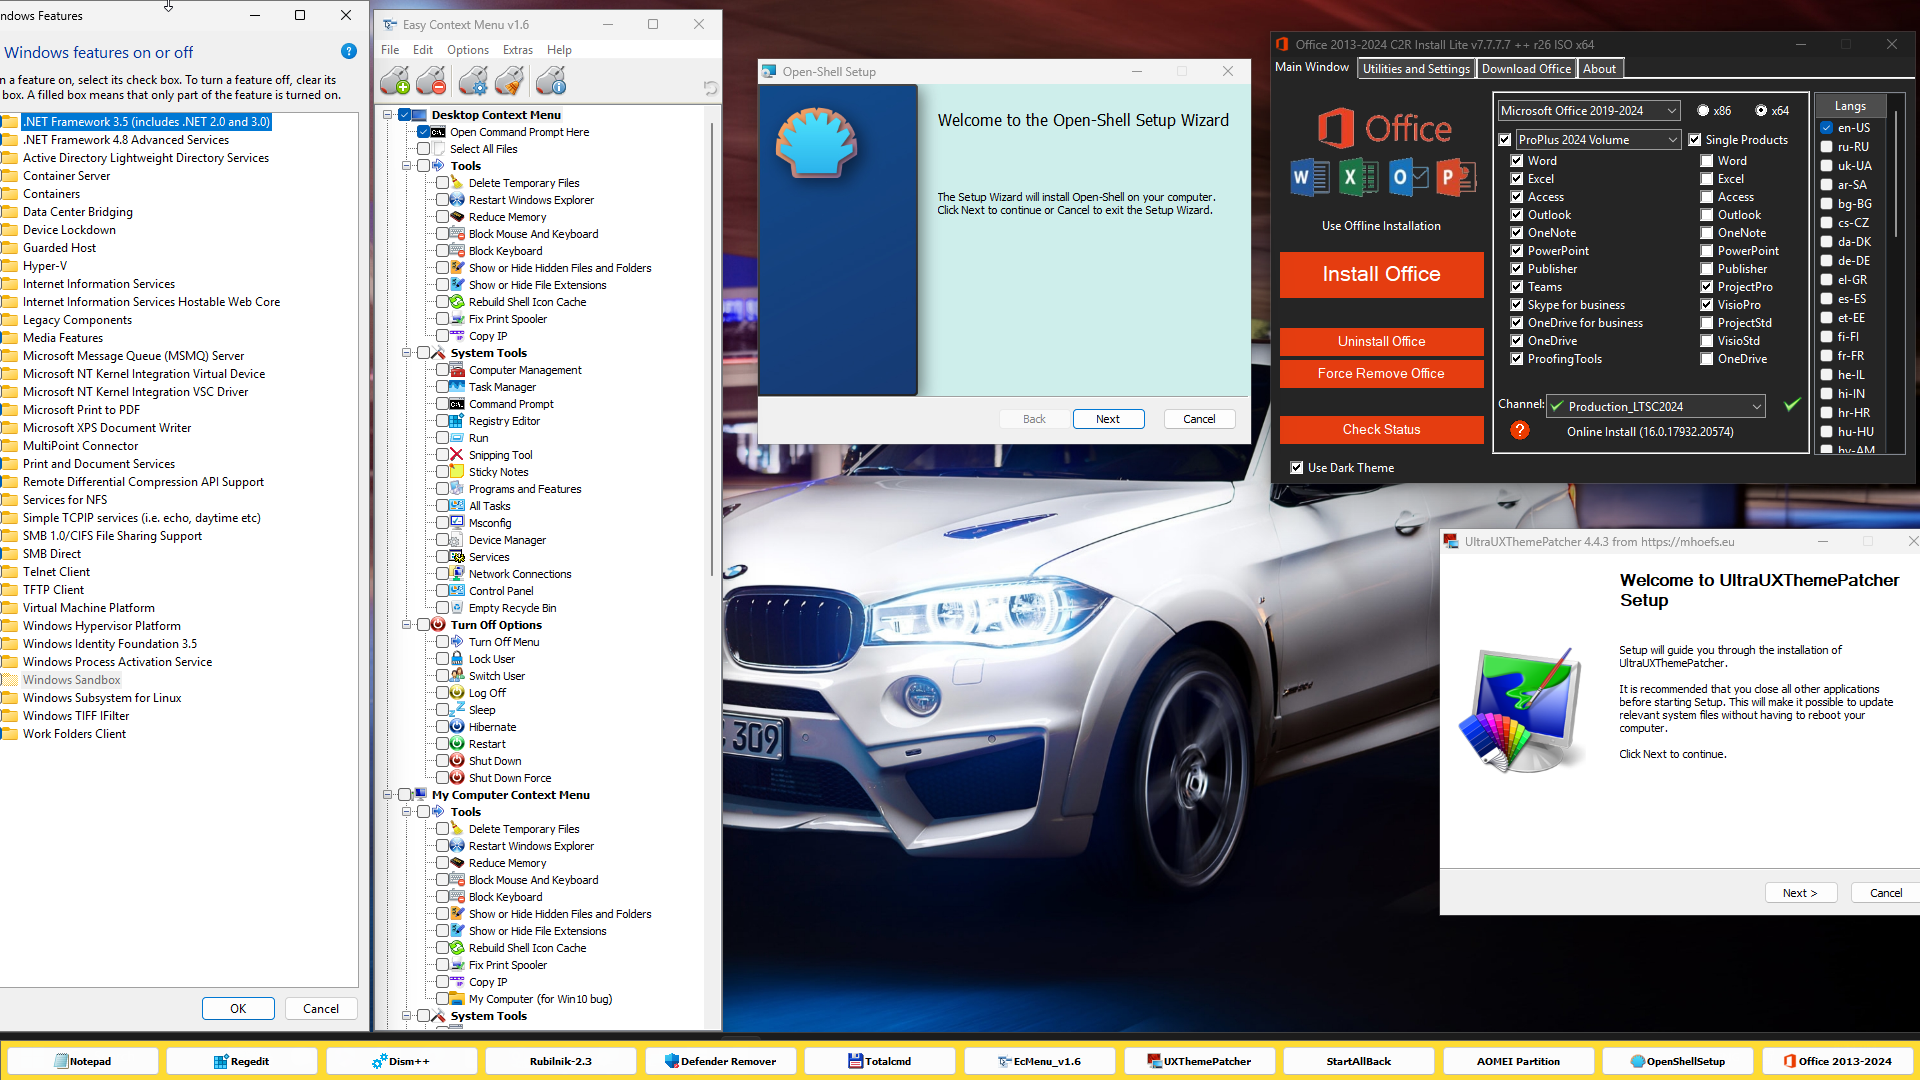This screenshot has width=1920, height=1080.
Task: Select the x86 architecture radio button
Action: (x=1703, y=111)
